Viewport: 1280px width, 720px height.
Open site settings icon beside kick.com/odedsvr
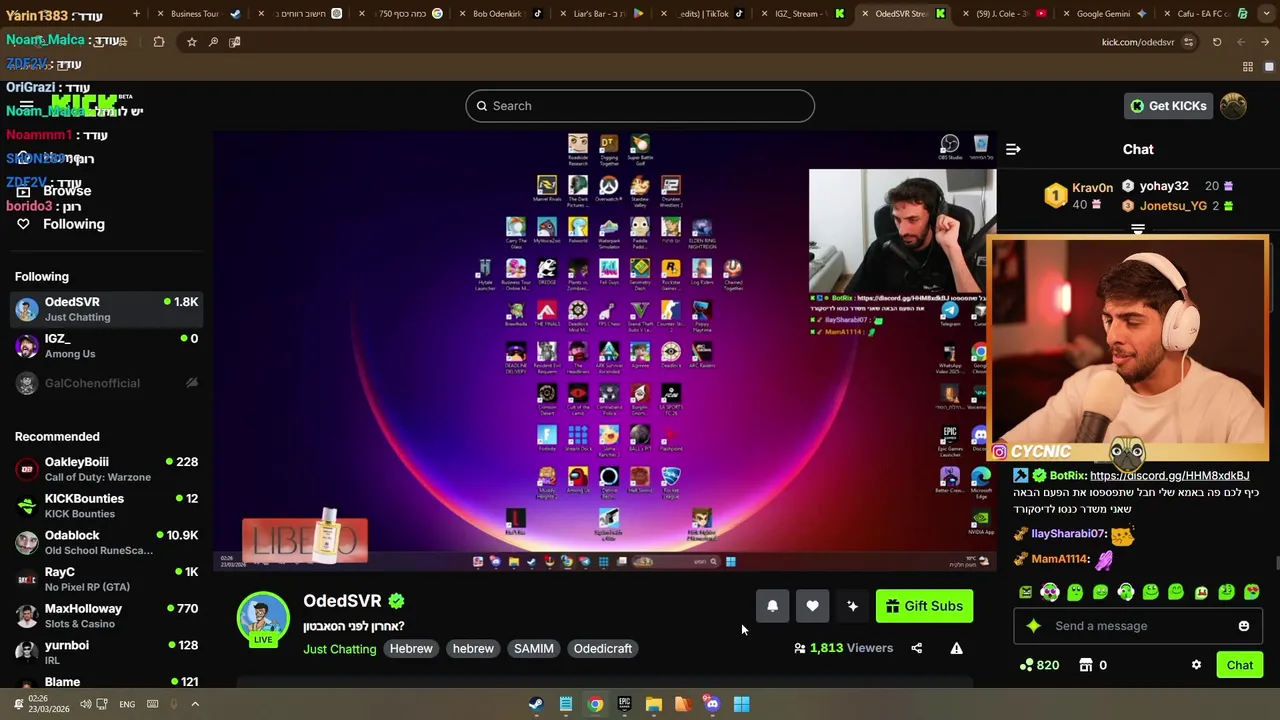(x=1188, y=42)
